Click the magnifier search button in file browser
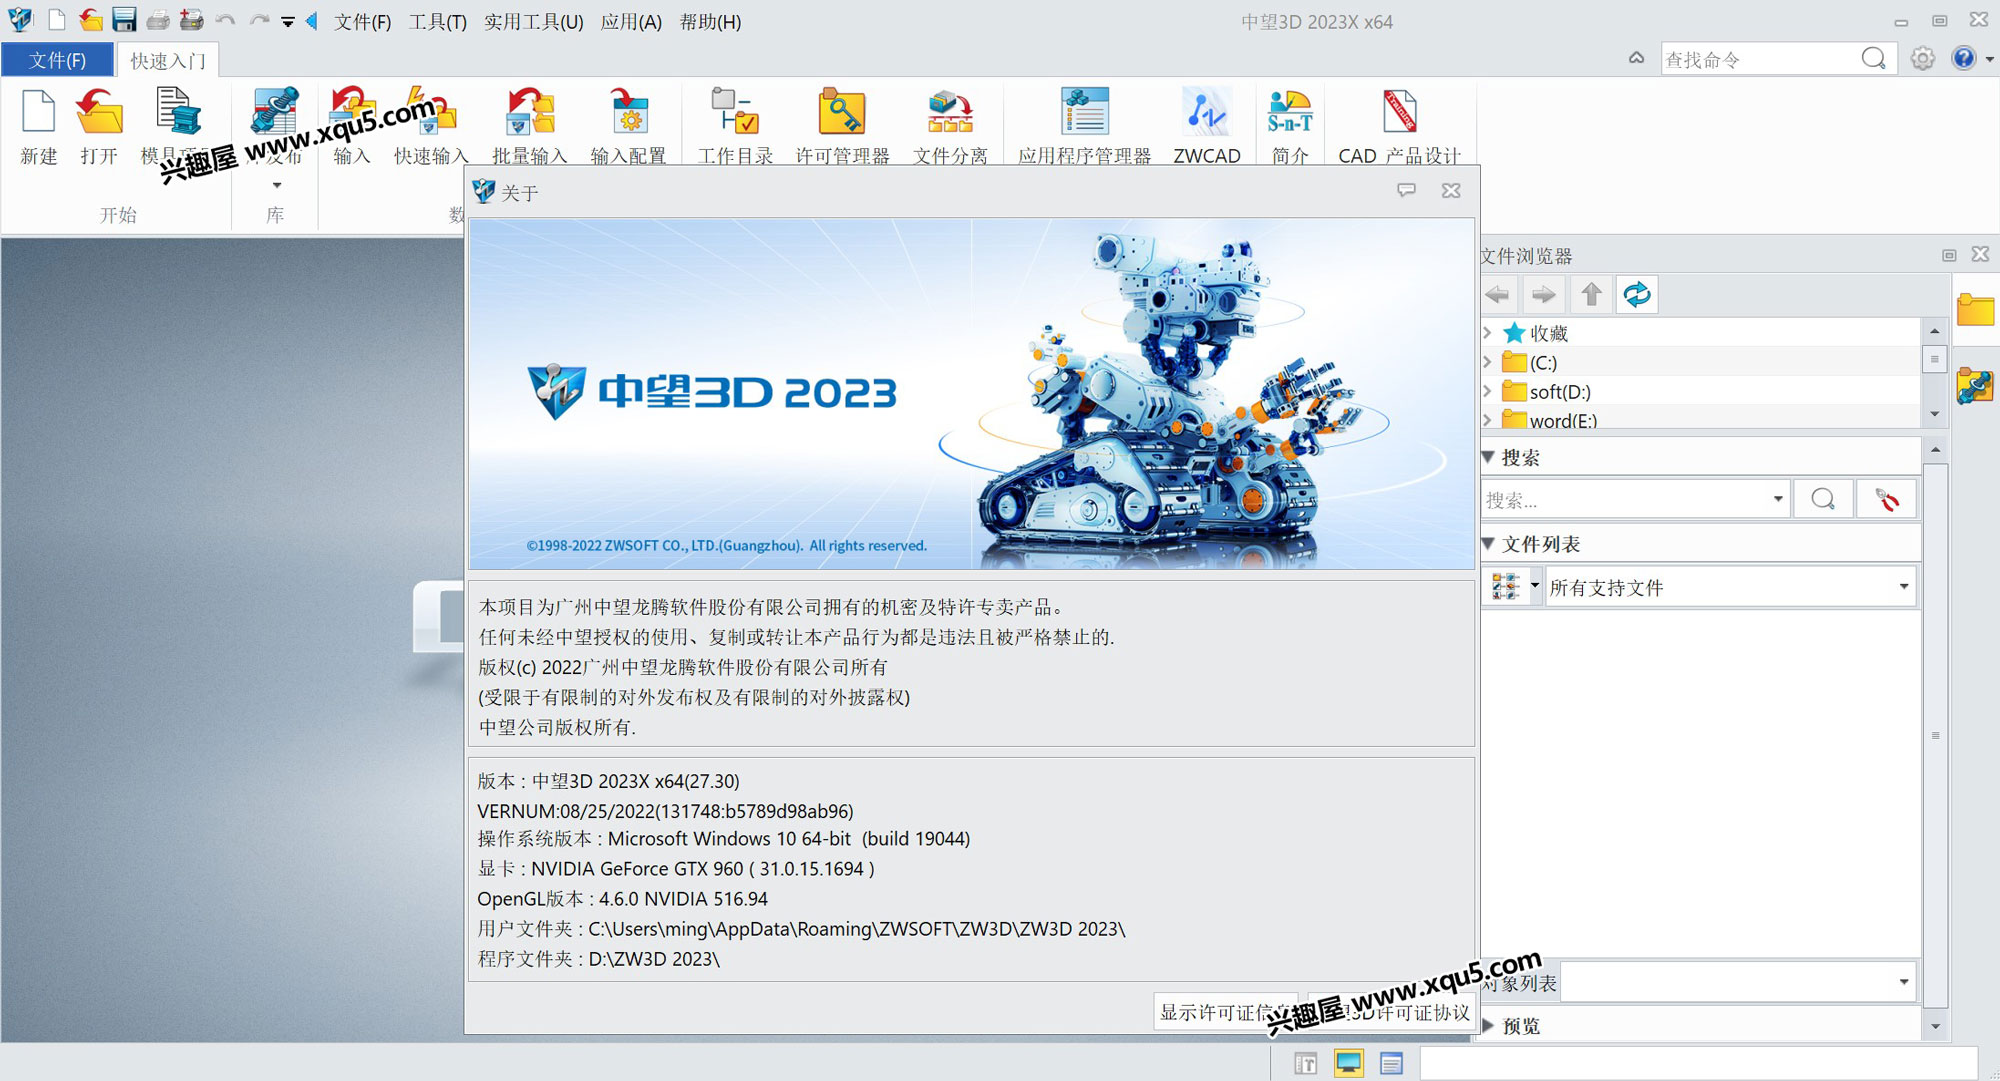The image size is (2000, 1081). point(1823,499)
